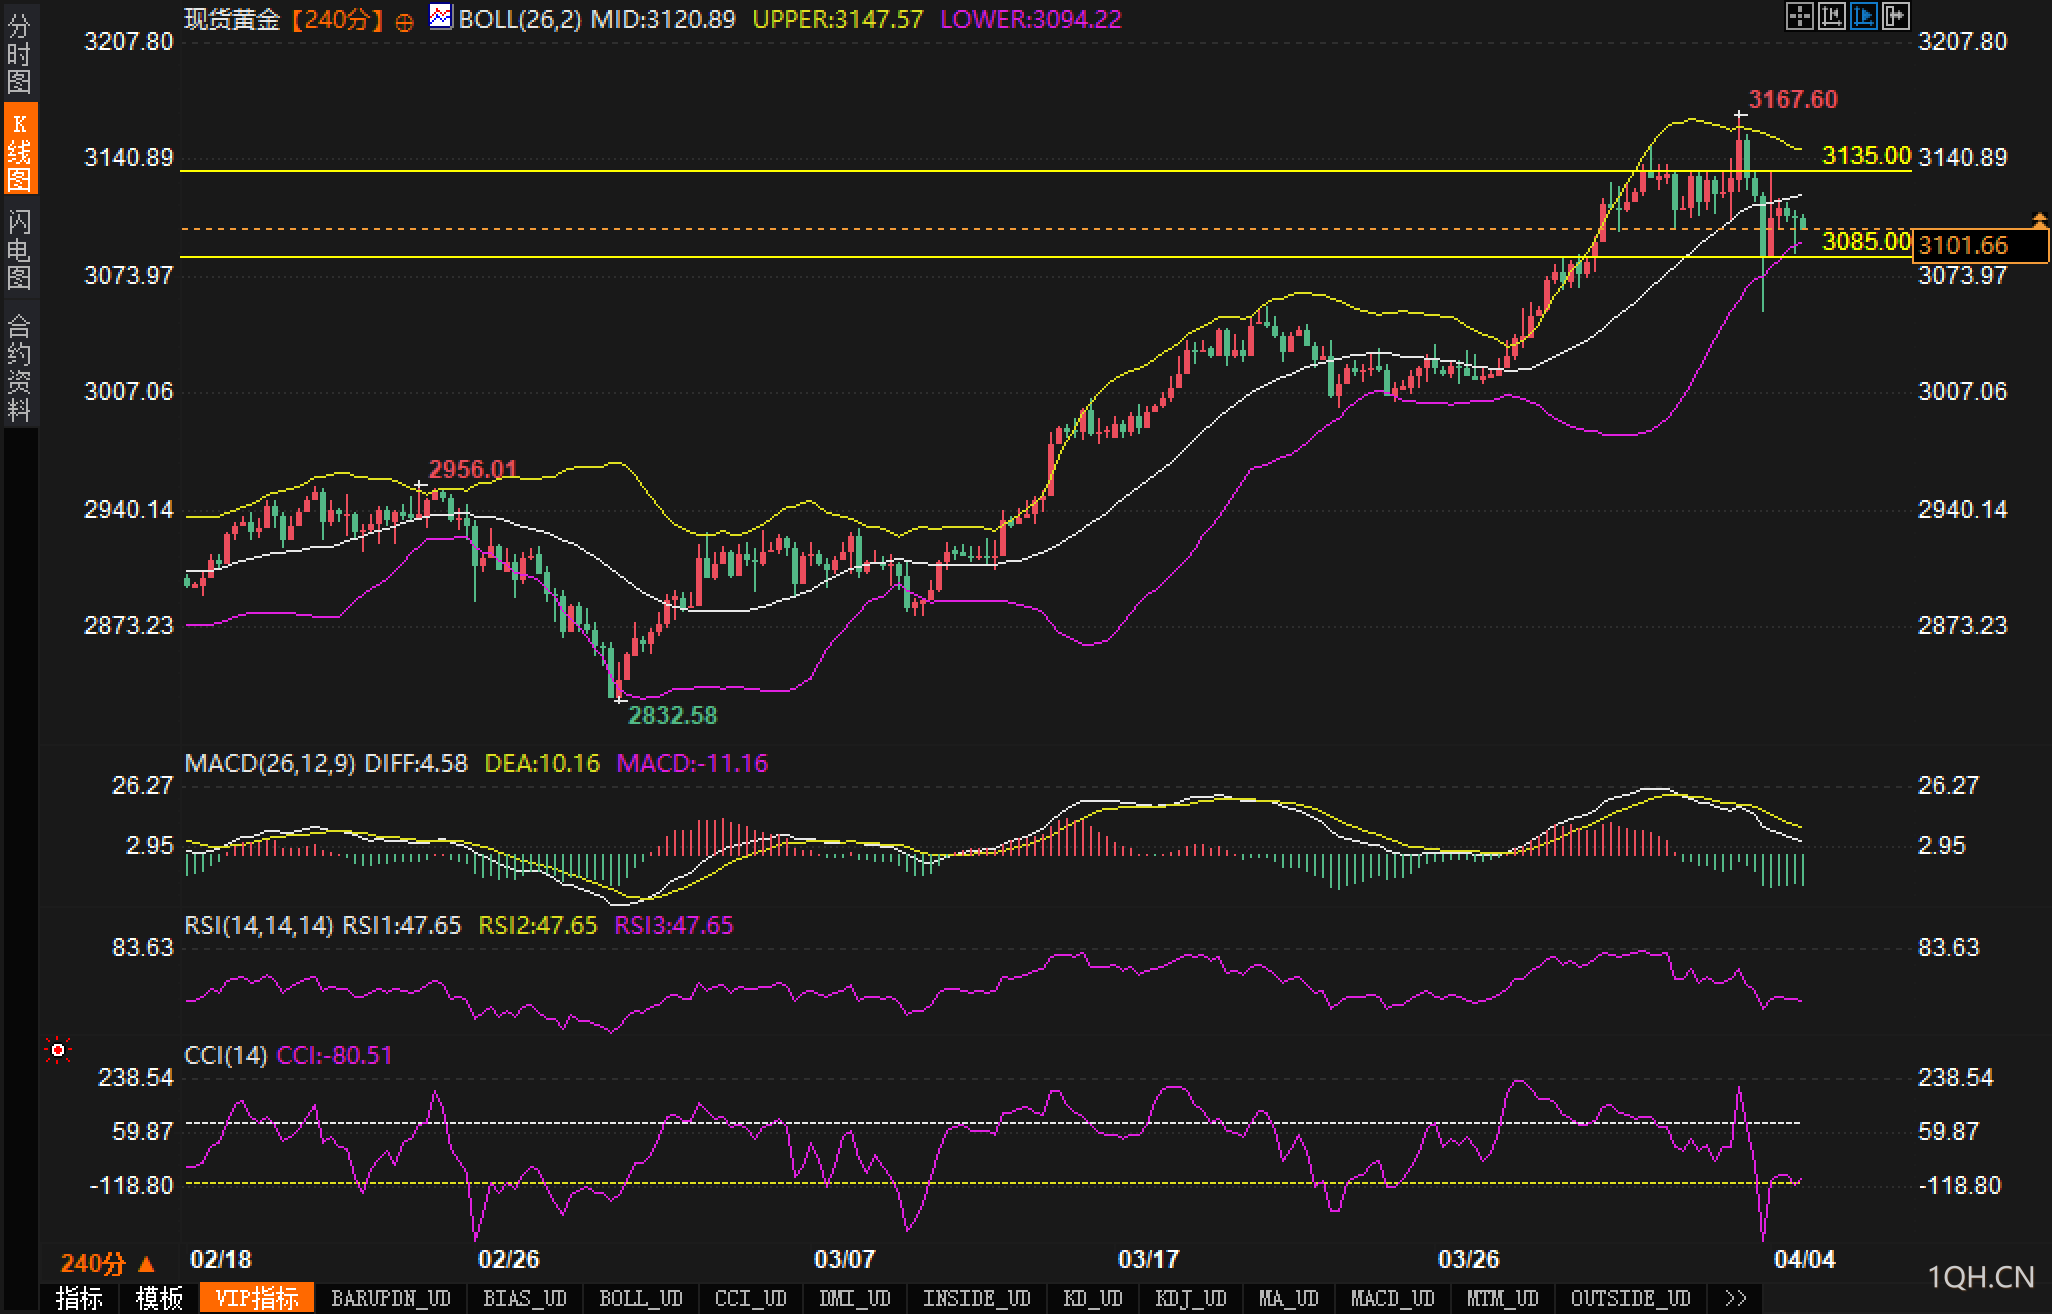The image size is (2052, 1314).
Task: Click the crosshair cursor icon
Action: (1799, 16)
